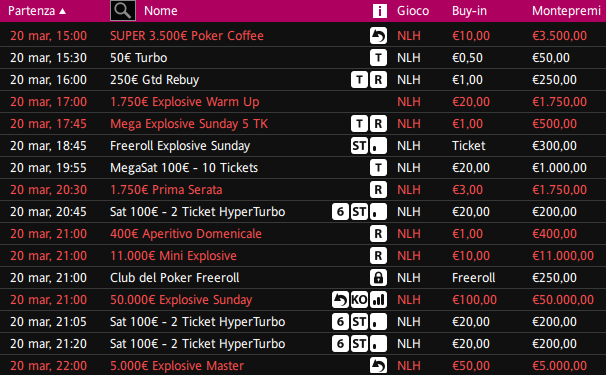
Task: Sort by the Nome column header
Action: [161, 11]
